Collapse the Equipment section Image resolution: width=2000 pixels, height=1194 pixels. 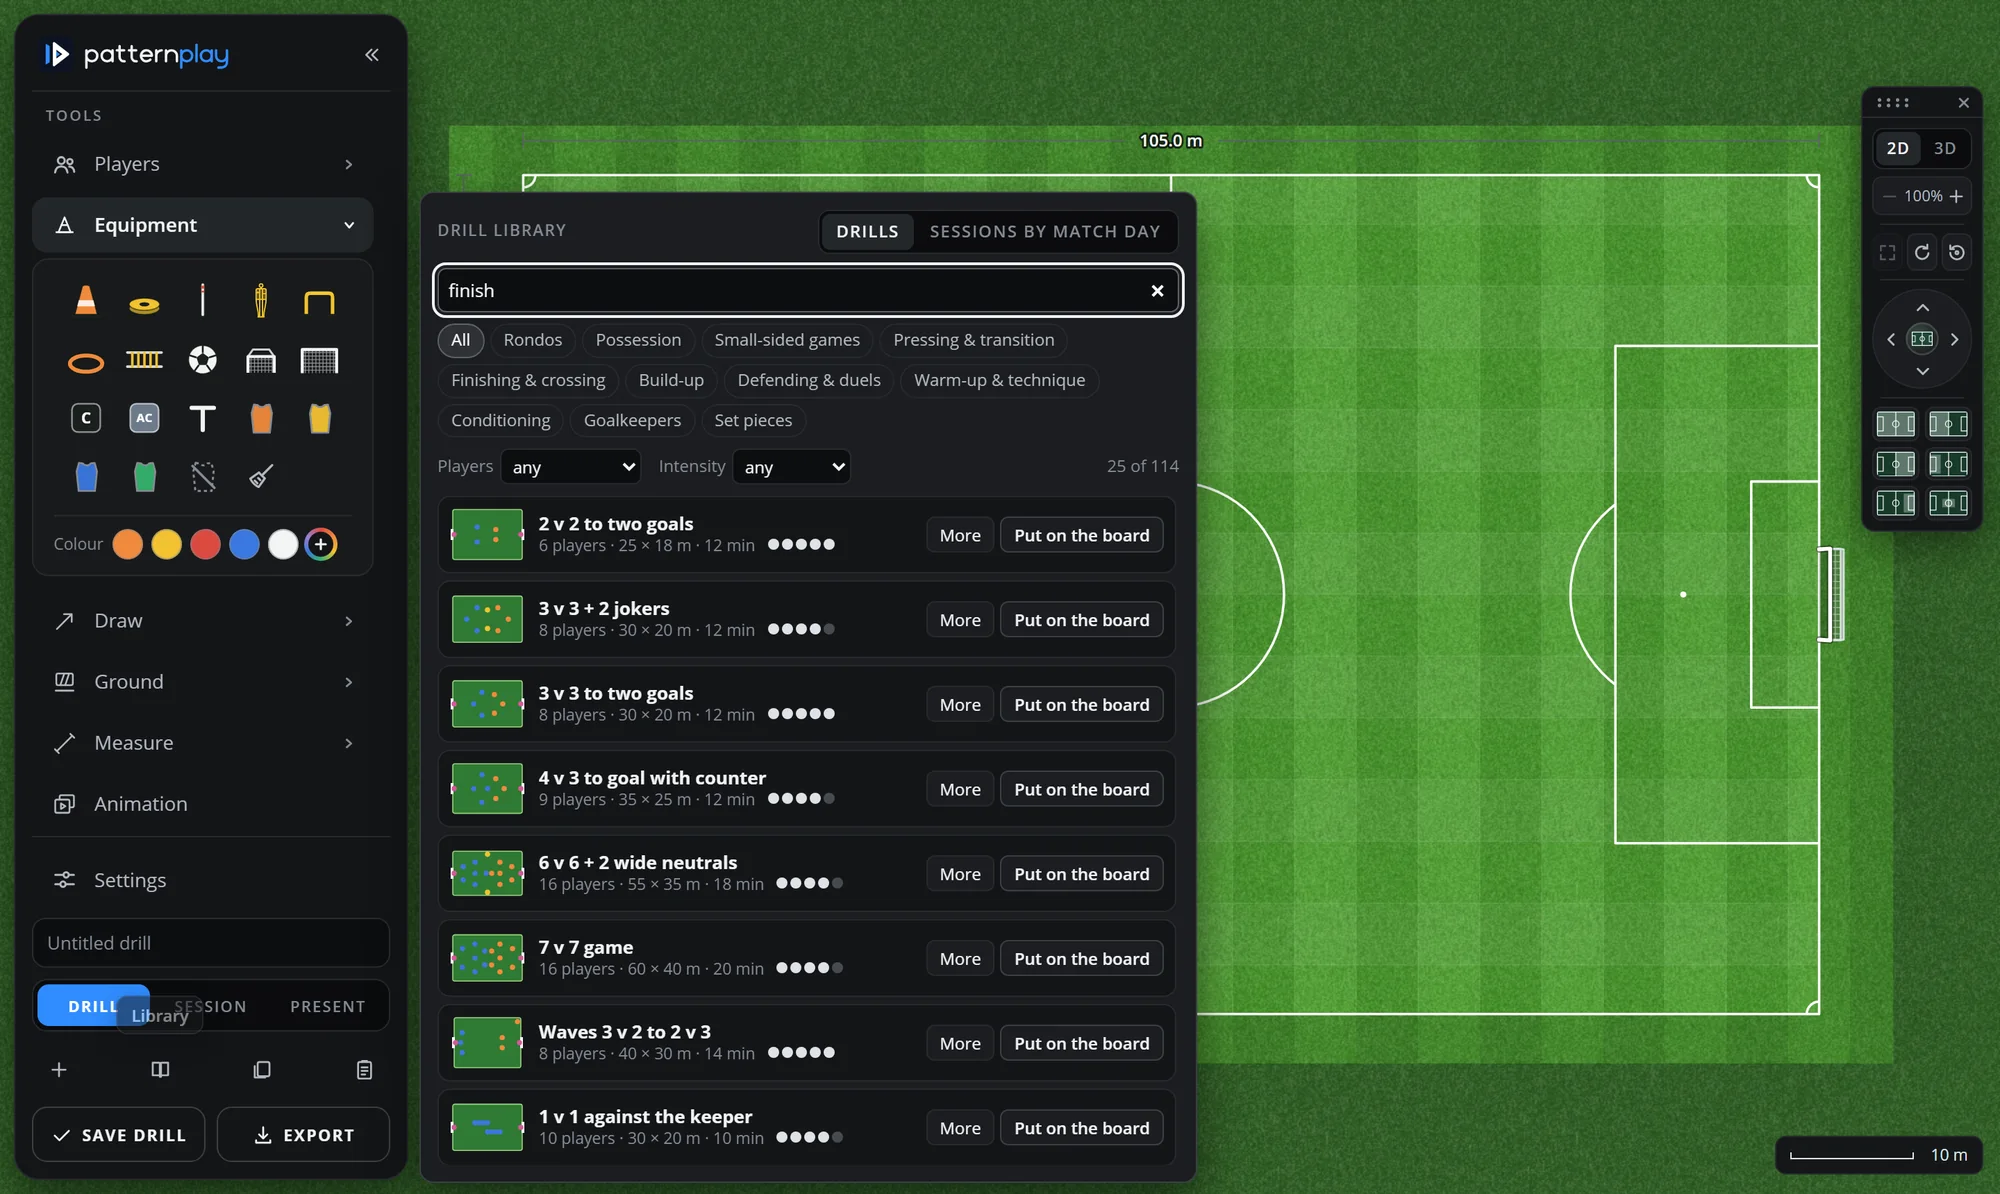[203, 225]
